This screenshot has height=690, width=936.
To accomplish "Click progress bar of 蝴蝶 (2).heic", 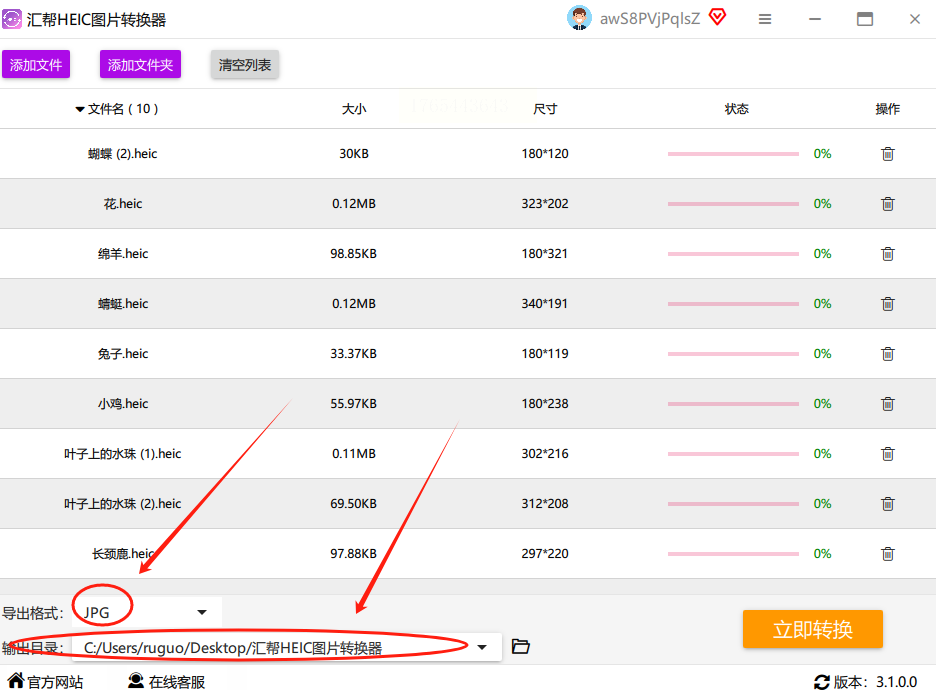I will point(733,154).
